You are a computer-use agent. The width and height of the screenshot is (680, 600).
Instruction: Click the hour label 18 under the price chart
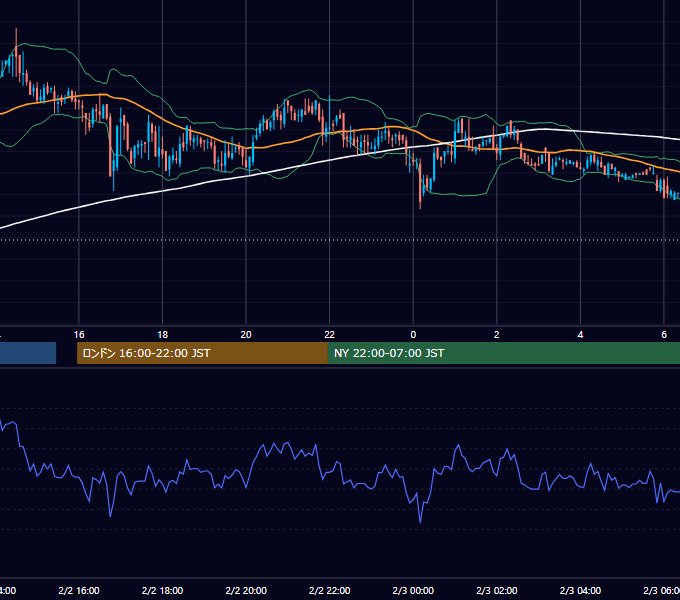[x=162, y=335]
